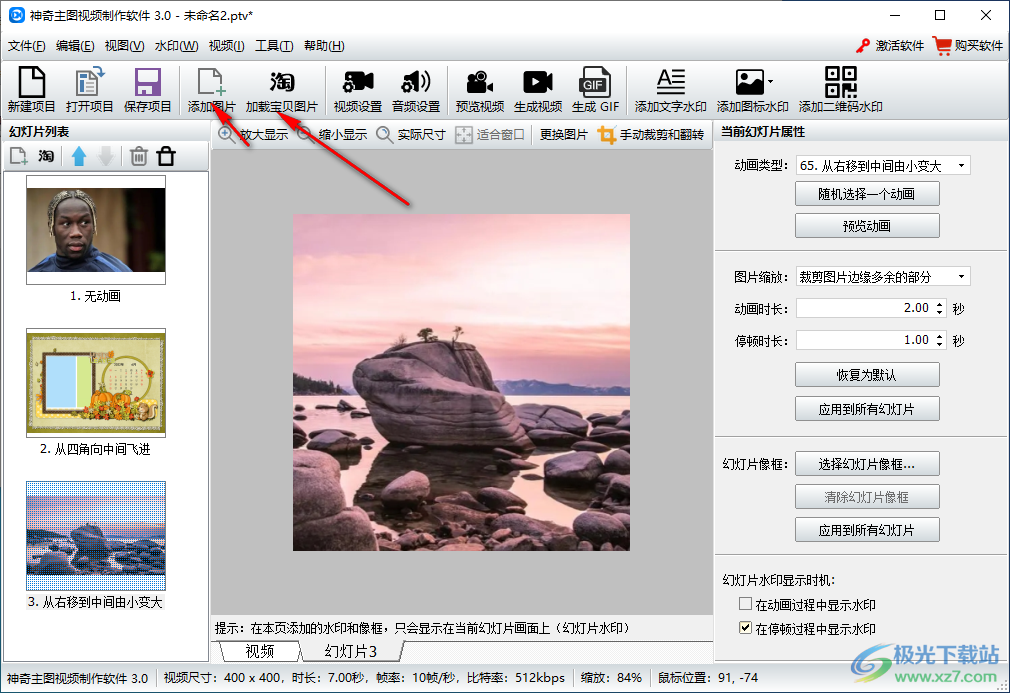Click the preview image in the canvas

(x=461, y=383)
